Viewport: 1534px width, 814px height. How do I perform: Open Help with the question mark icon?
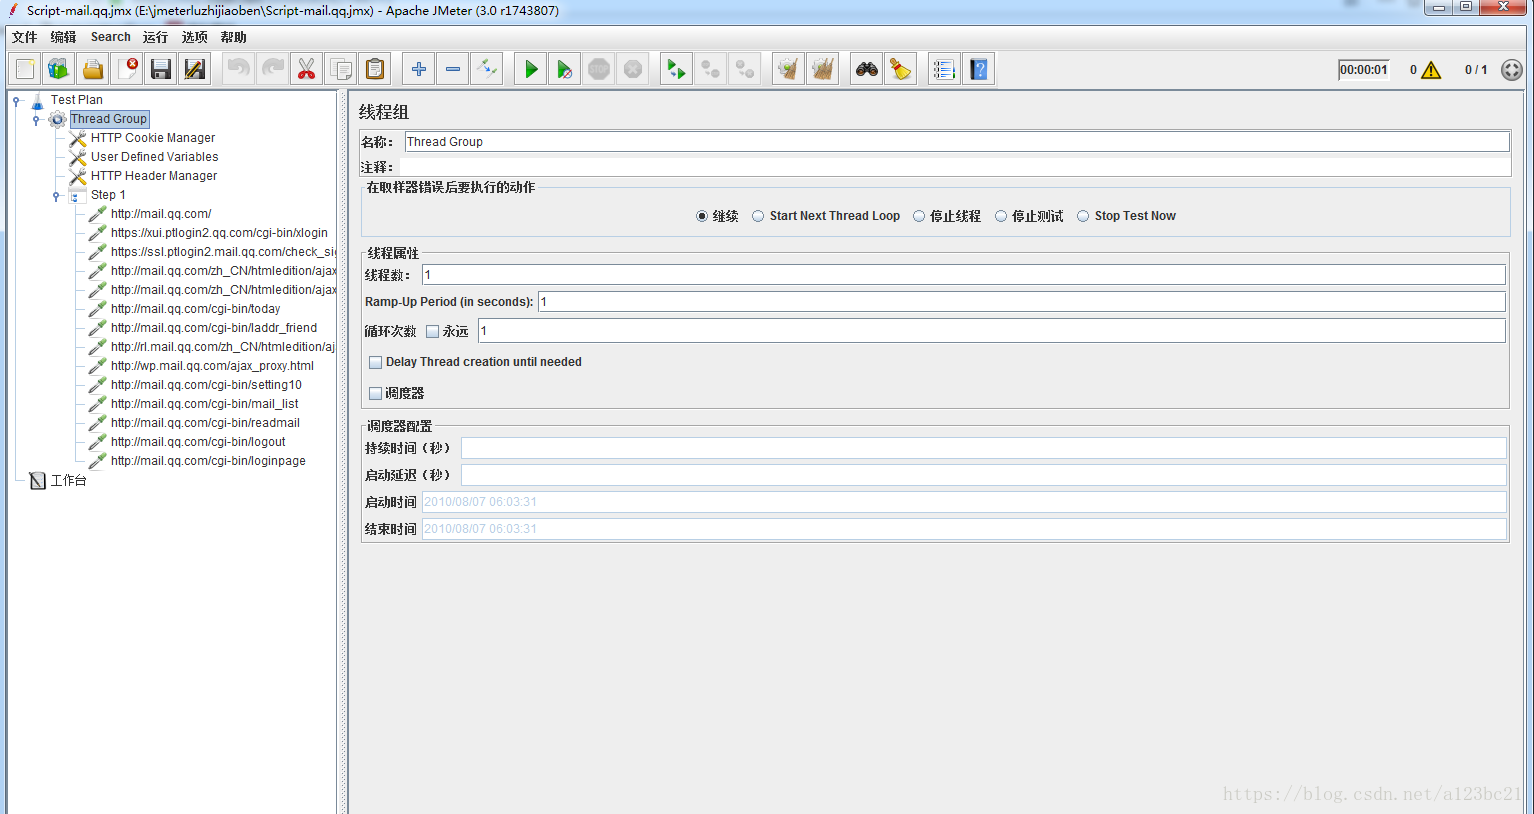point(978,69)
